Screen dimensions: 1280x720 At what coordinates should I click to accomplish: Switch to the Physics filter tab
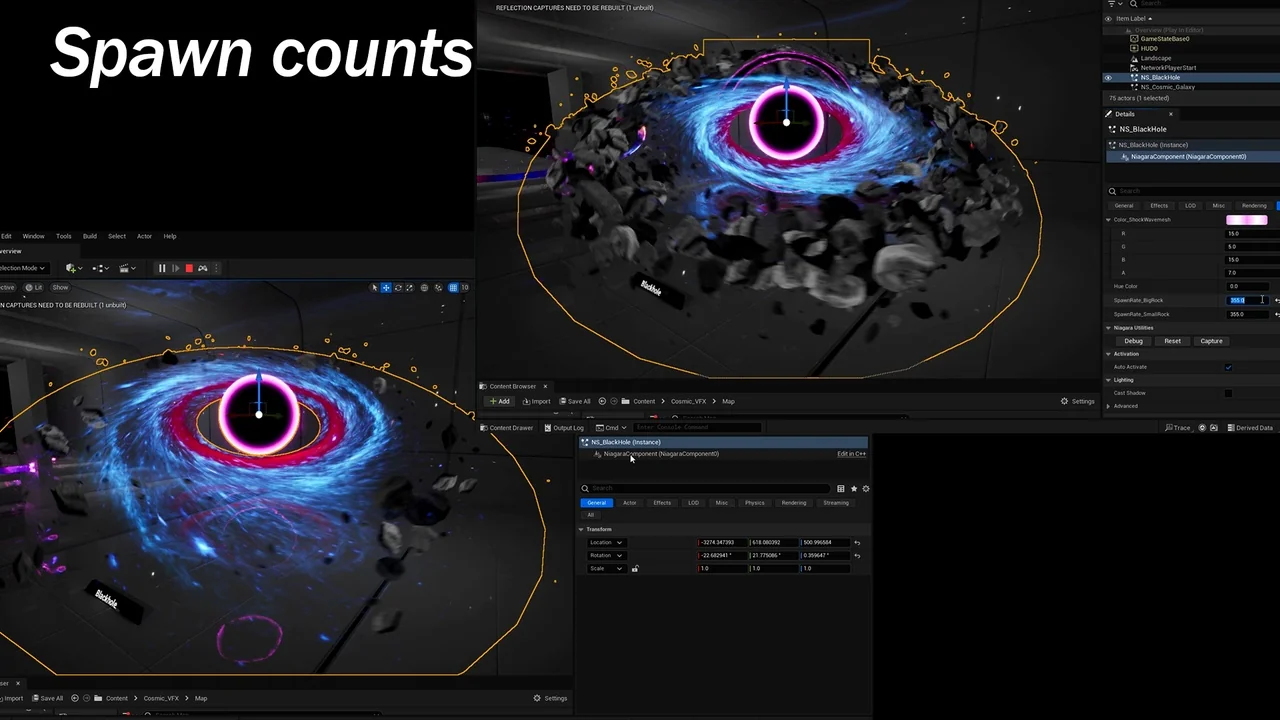pos(754,503)
